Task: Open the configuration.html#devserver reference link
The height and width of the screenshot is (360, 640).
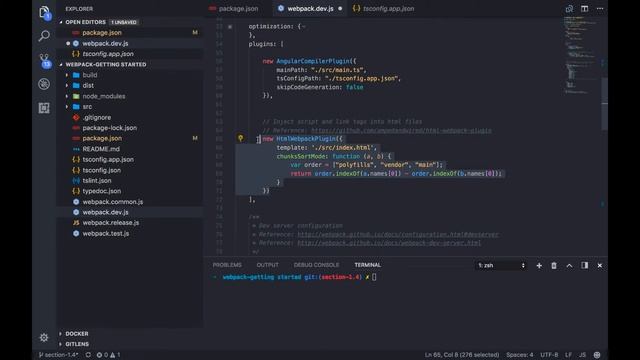Action: [x=398, y=235]
